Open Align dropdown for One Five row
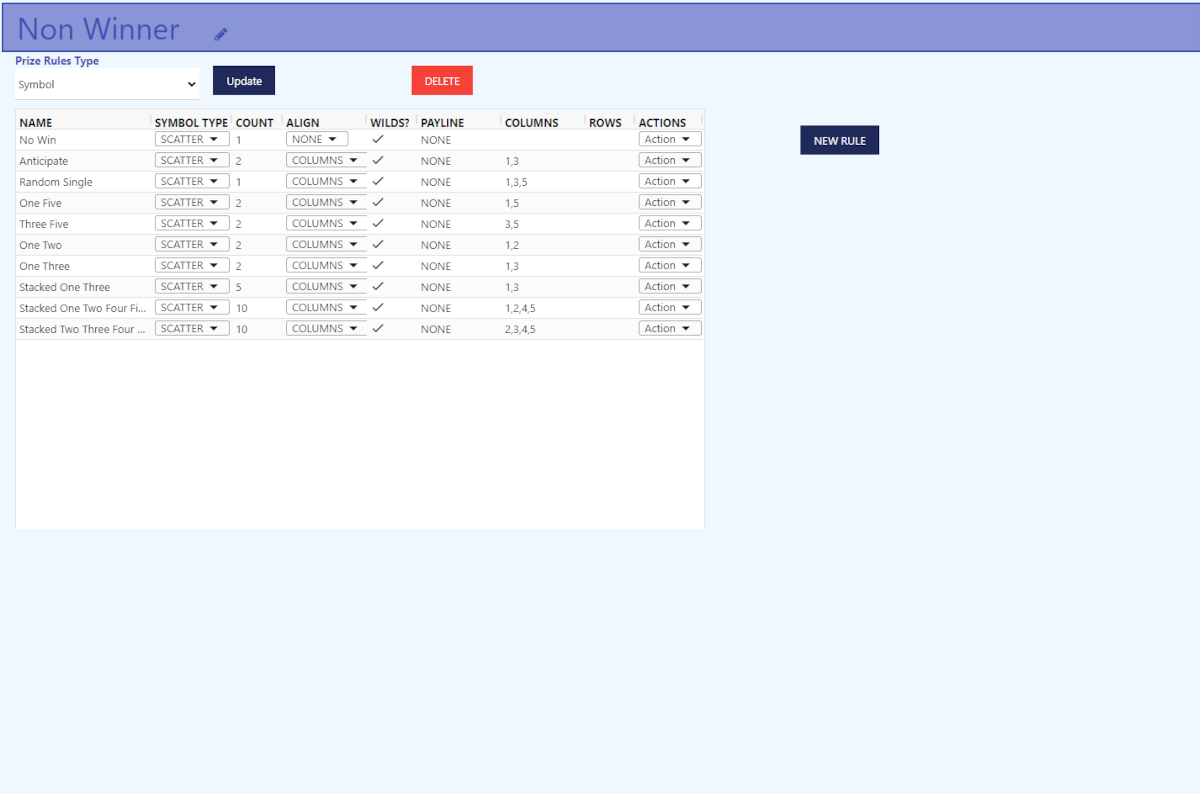 [326, 202]
